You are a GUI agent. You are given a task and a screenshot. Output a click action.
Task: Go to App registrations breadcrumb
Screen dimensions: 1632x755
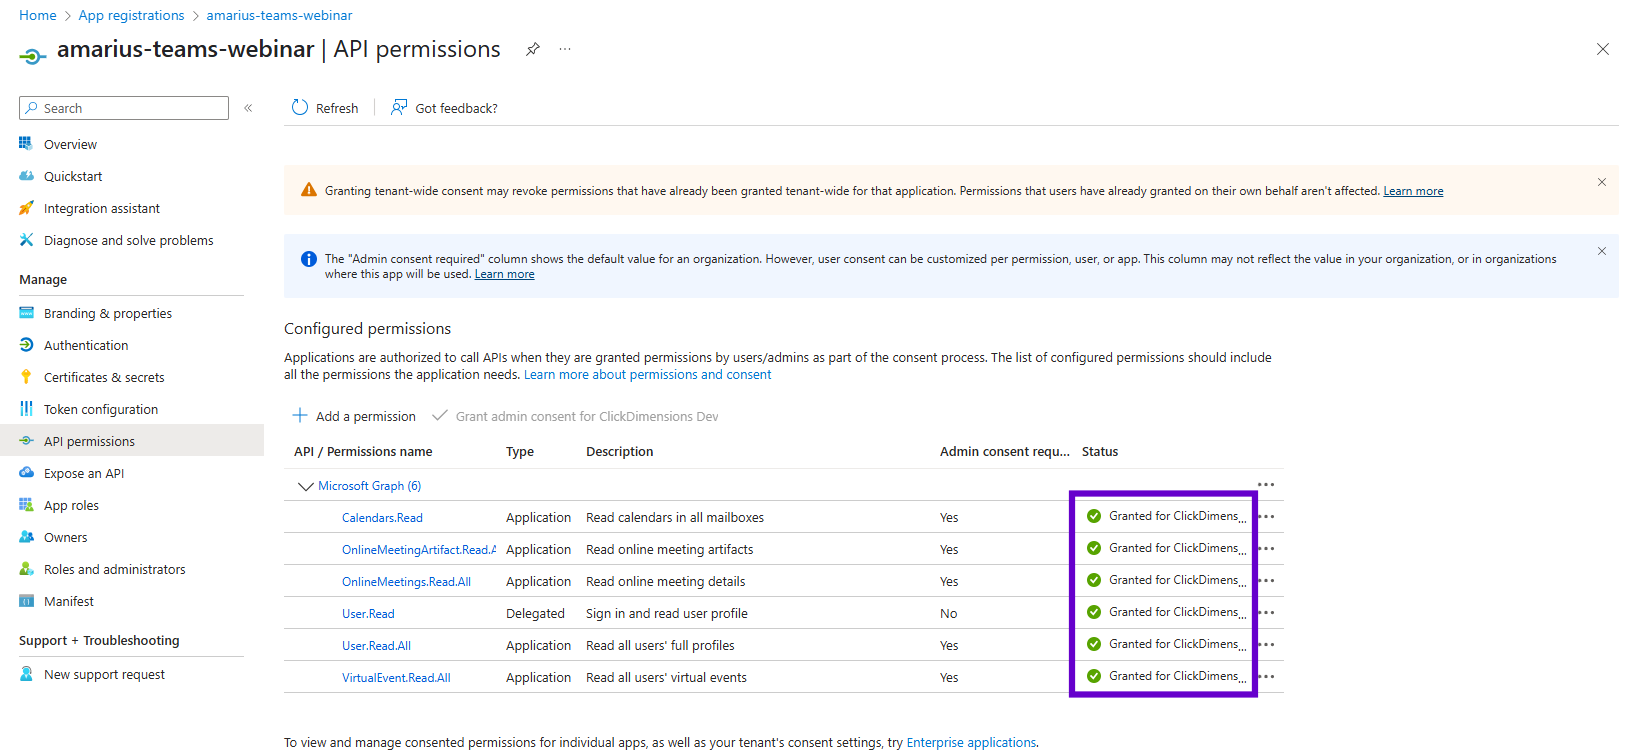(131, 15)
